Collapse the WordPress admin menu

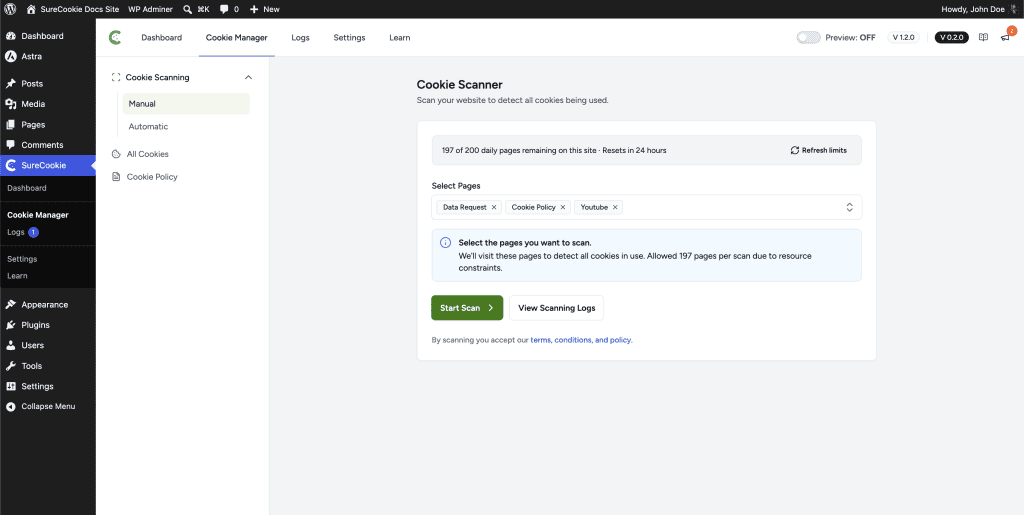point(48,406)
